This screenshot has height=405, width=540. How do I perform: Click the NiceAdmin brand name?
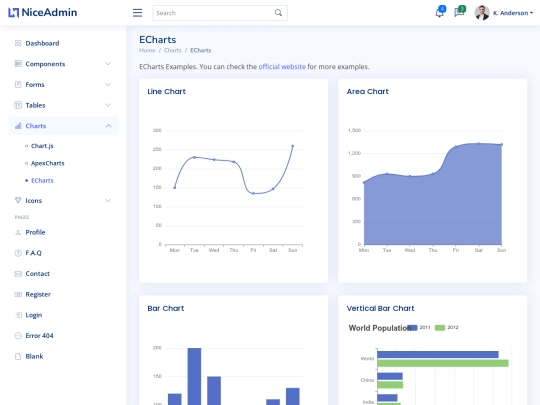[49, 13]
